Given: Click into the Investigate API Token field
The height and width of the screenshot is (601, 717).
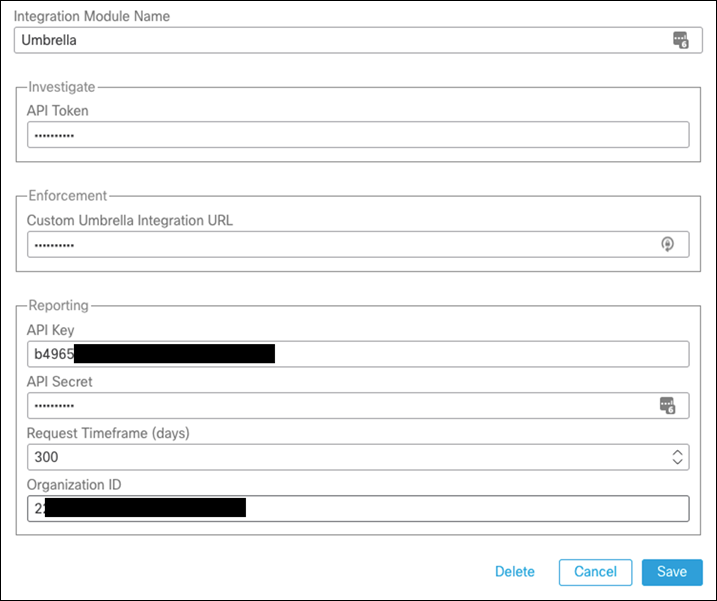Looking at the screenshot, I should coord(358,134).
